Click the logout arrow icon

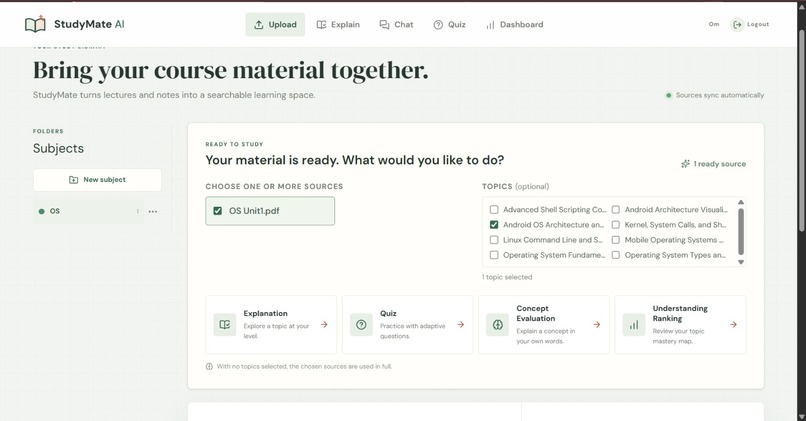pos(737,24)
